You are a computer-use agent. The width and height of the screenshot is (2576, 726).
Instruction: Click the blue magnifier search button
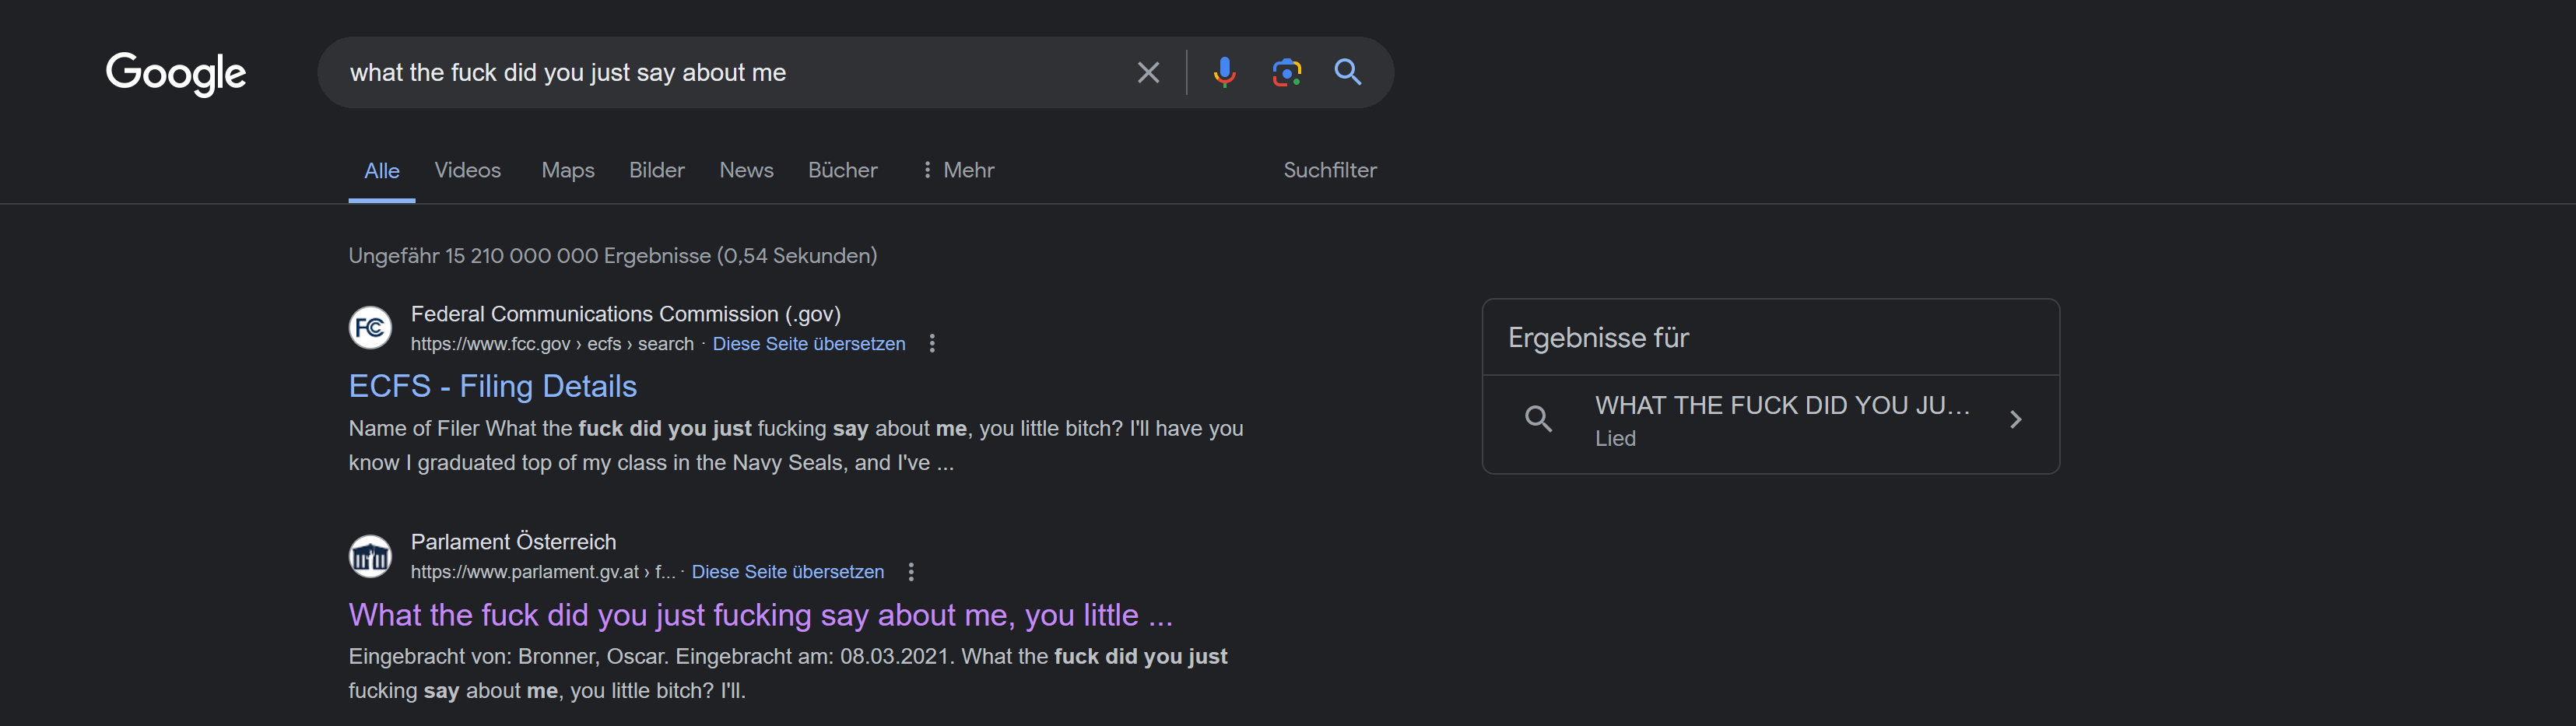(1348, 72)
